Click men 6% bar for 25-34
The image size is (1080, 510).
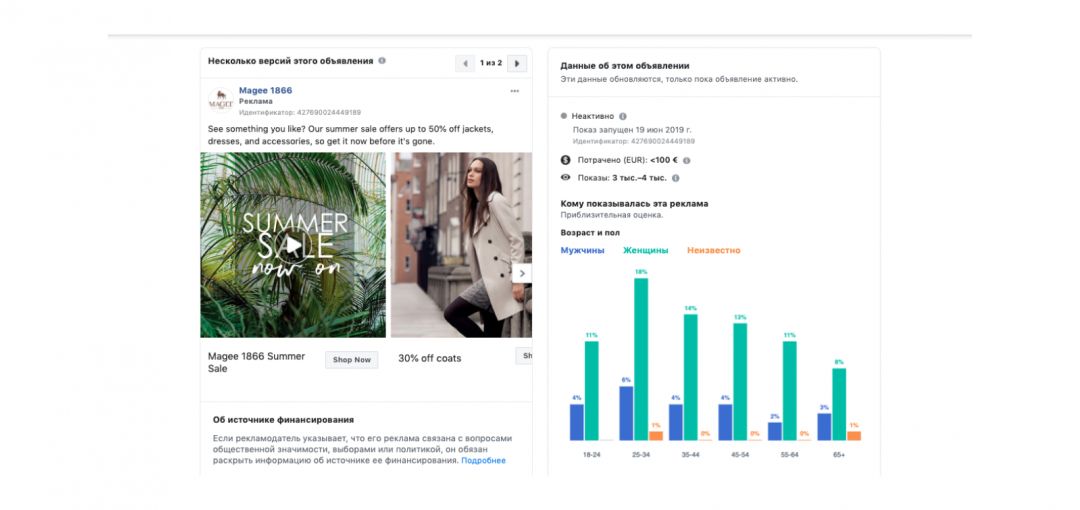(x=626, y=414)
